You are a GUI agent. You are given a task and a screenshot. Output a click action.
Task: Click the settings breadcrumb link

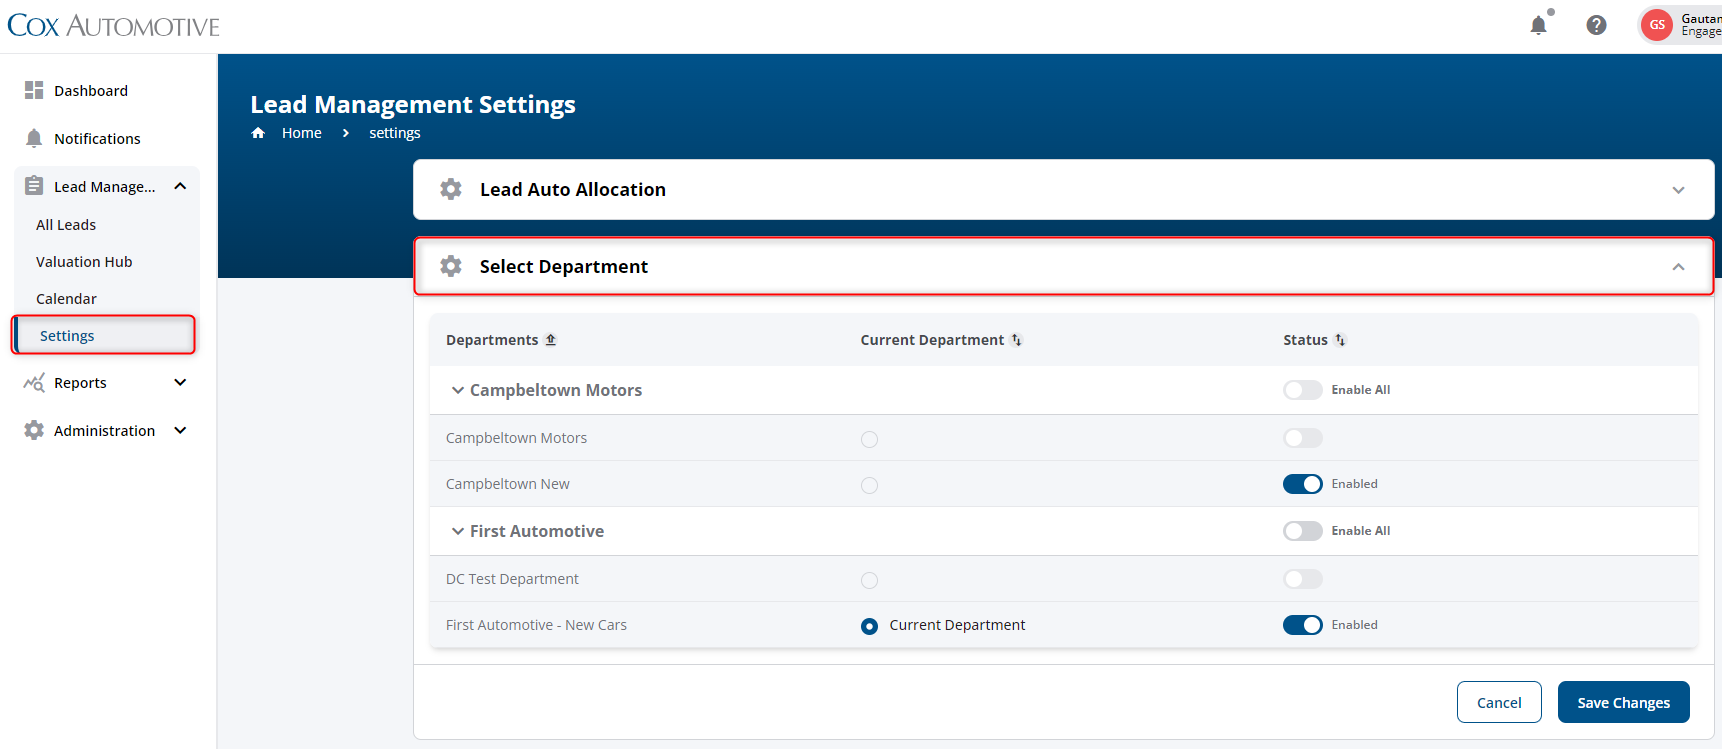click(395, 133)
